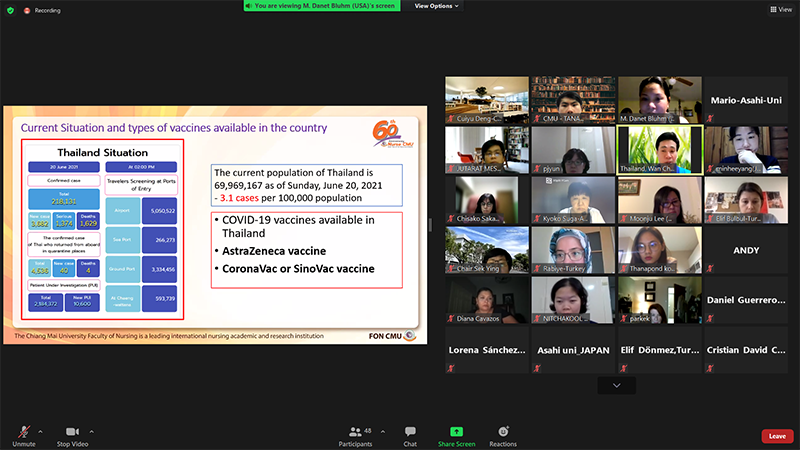Screen dimensions: 800x450
Task: Leave the meeting
Action: 777,436
